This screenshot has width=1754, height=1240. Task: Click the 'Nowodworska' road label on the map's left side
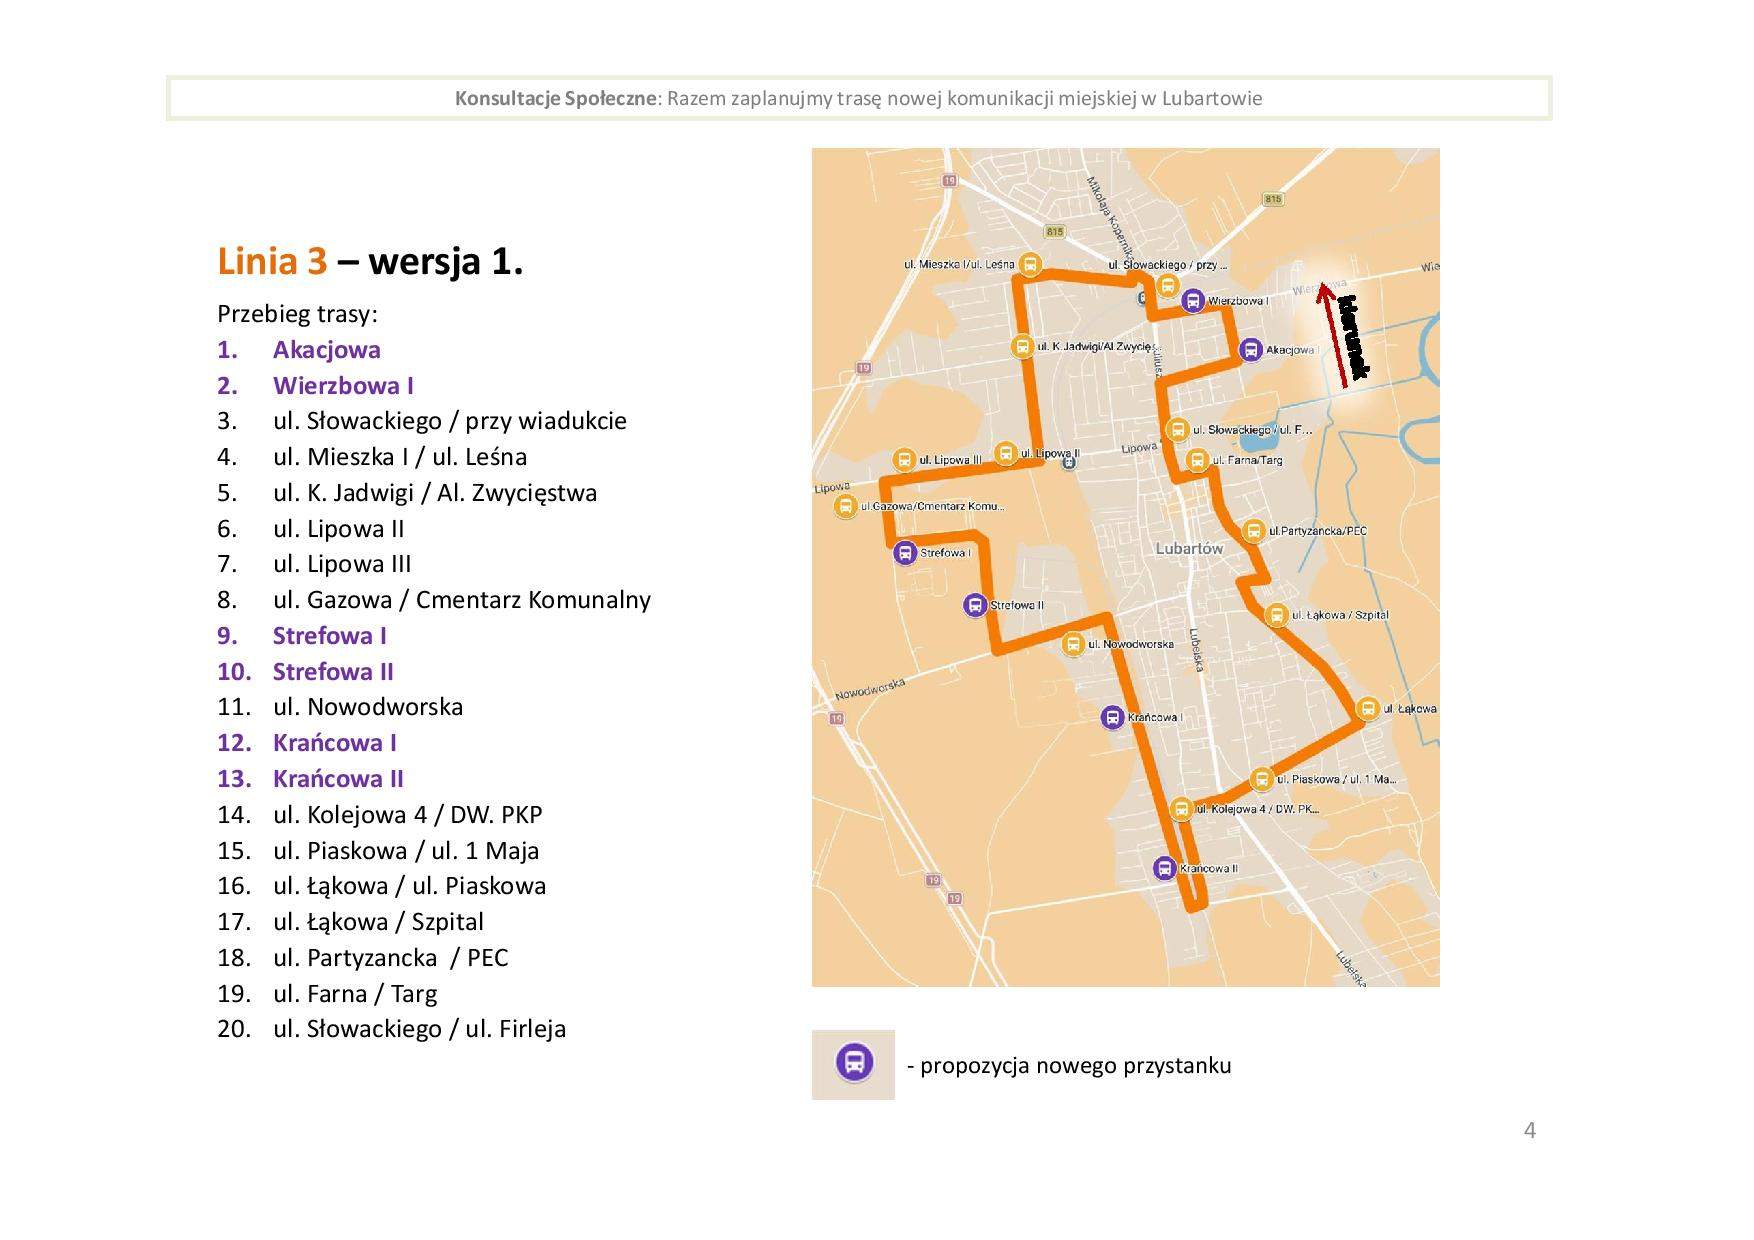[x=870, y=688]
